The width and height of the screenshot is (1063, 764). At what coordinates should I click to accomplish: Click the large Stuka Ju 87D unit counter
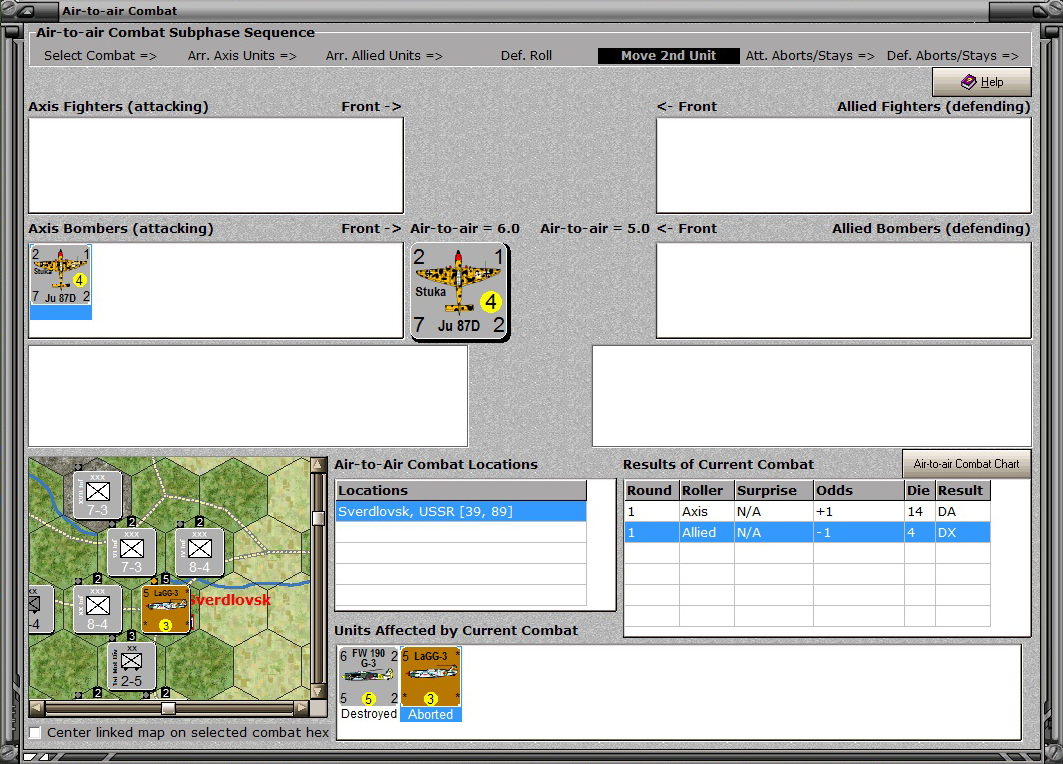[x=460, y=291]
